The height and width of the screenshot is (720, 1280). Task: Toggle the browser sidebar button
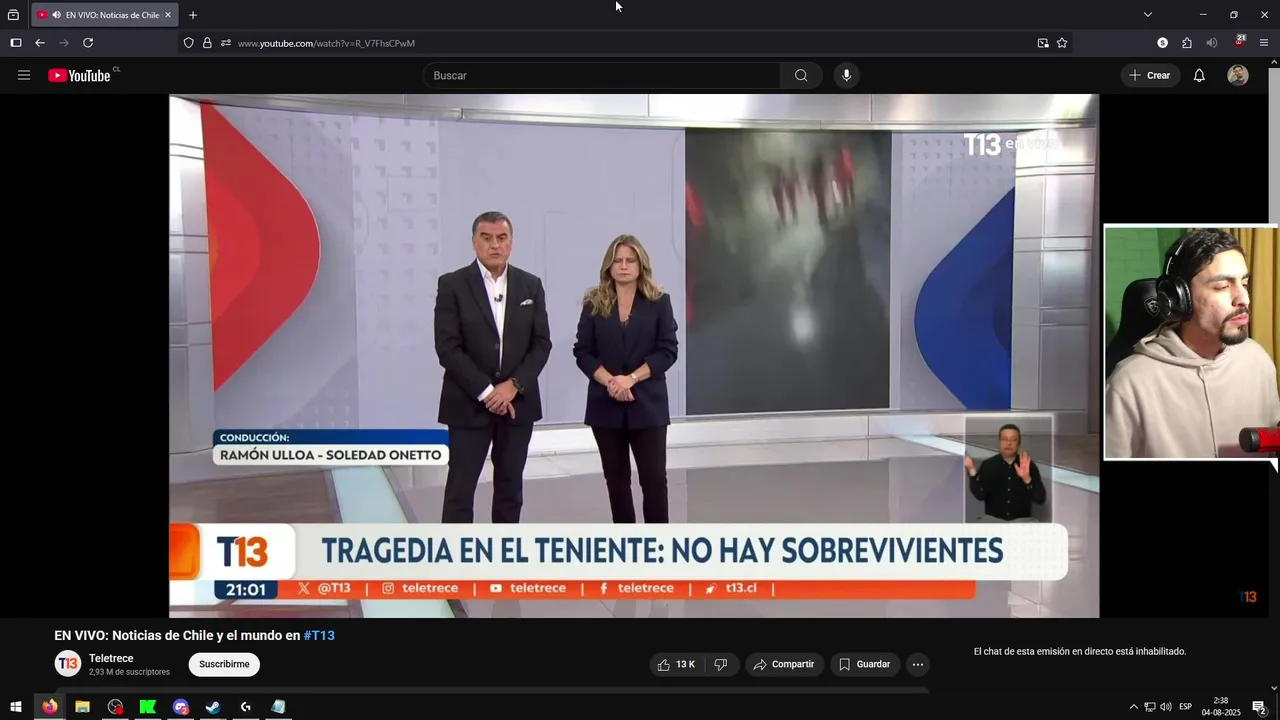[x=15, y=43]
